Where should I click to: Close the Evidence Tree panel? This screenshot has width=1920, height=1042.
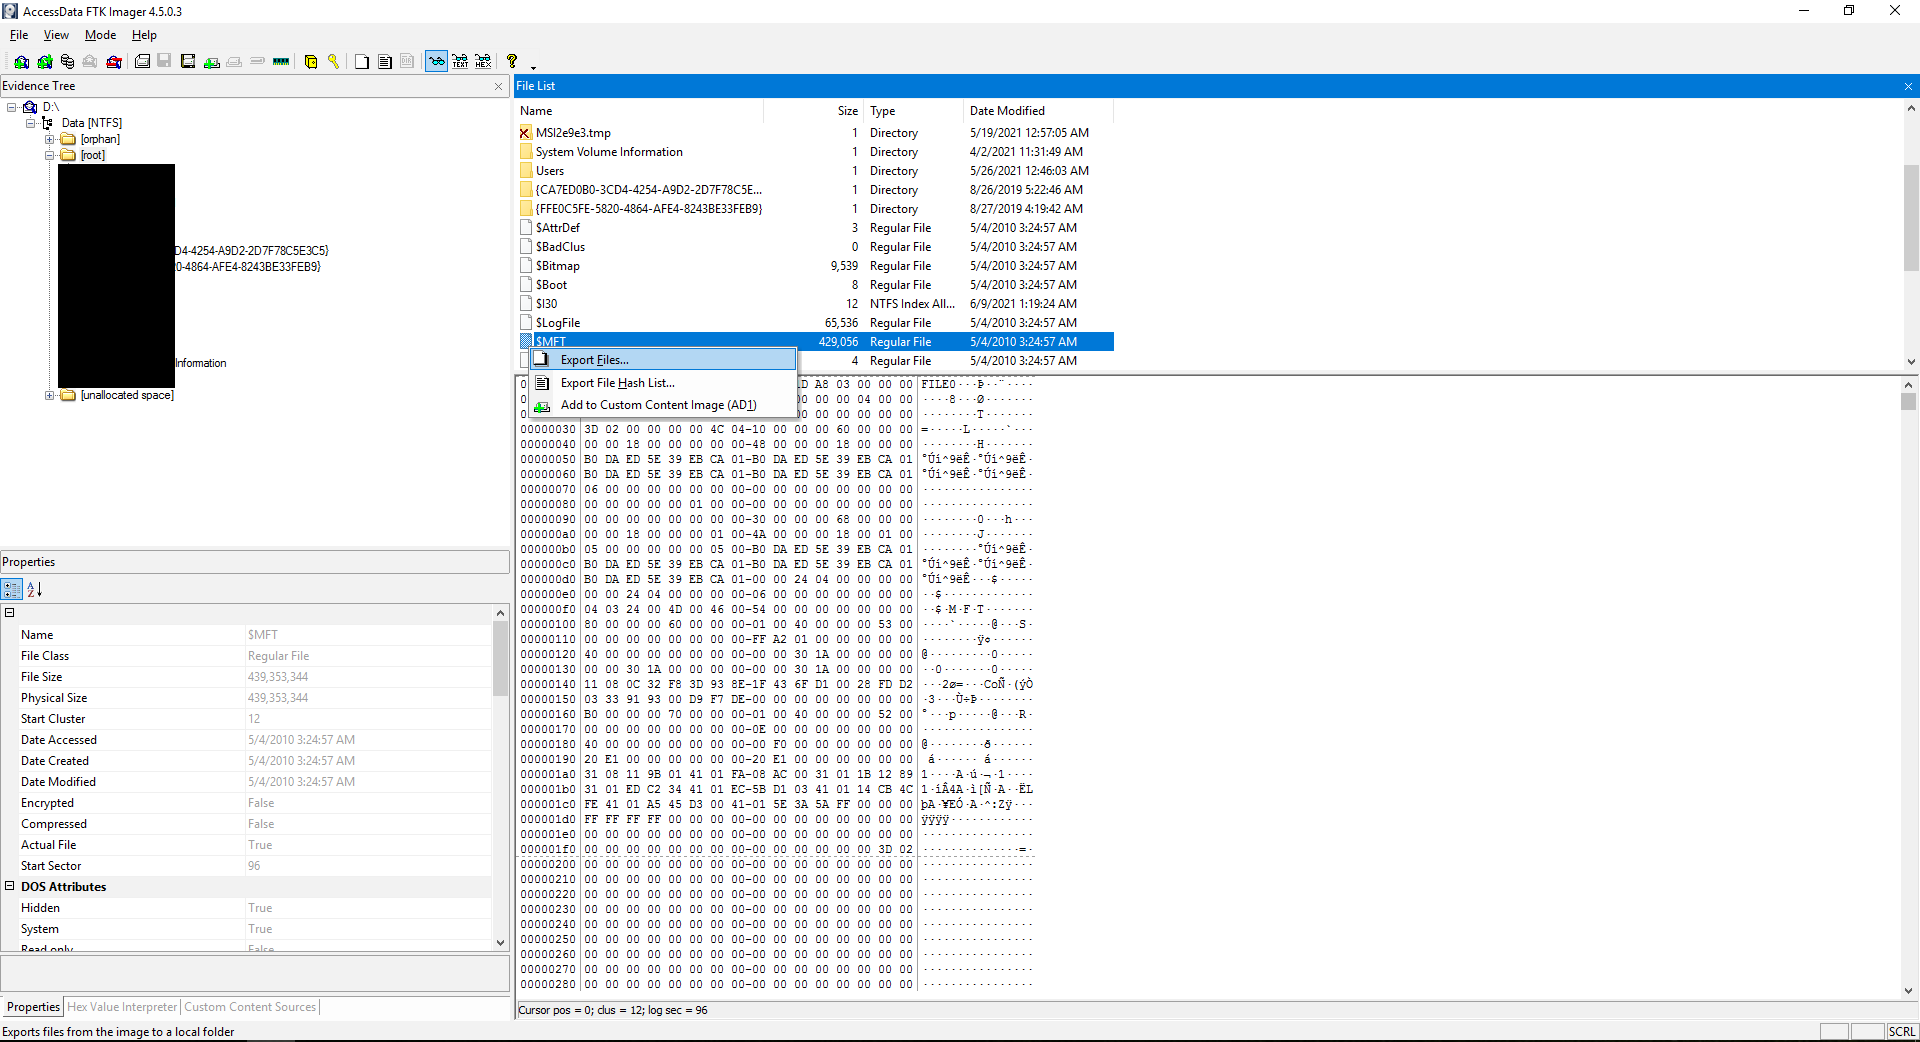[x=498, y=87]
